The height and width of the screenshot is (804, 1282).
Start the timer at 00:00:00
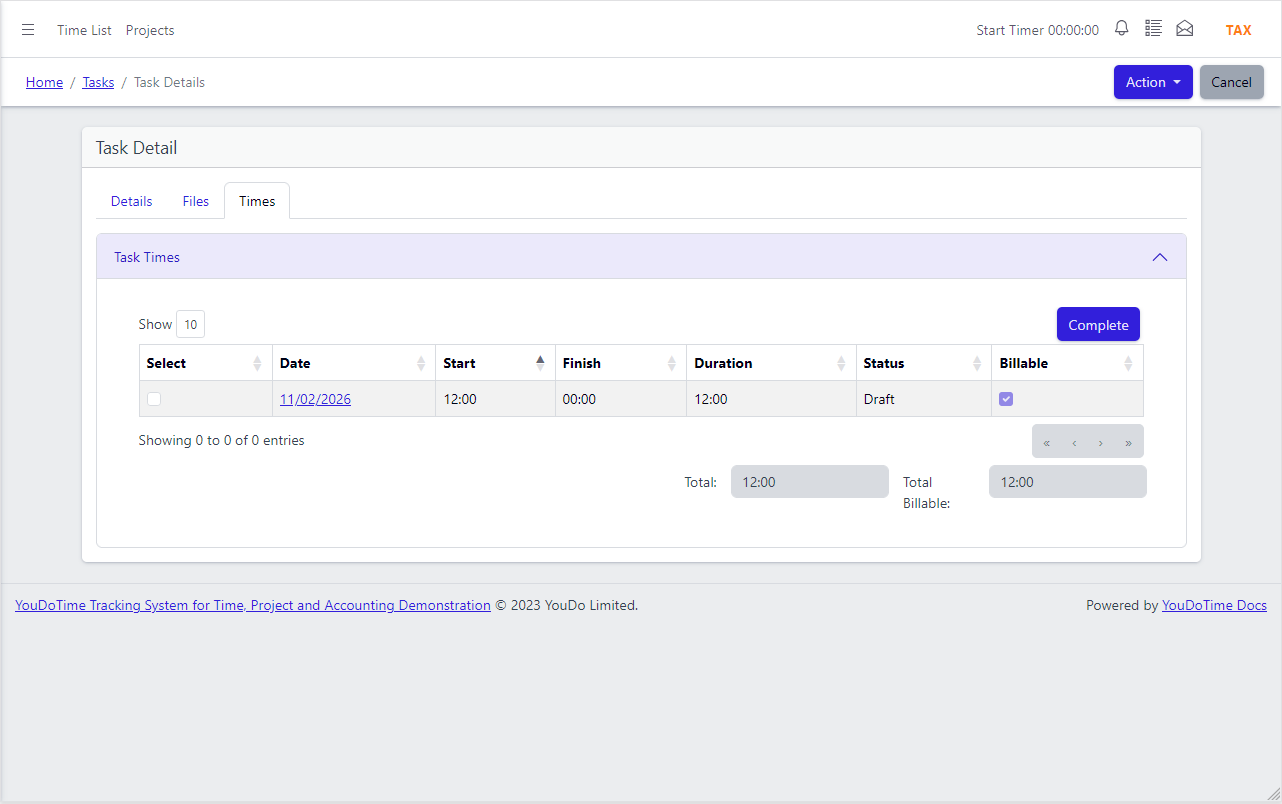coord(1038,30)
